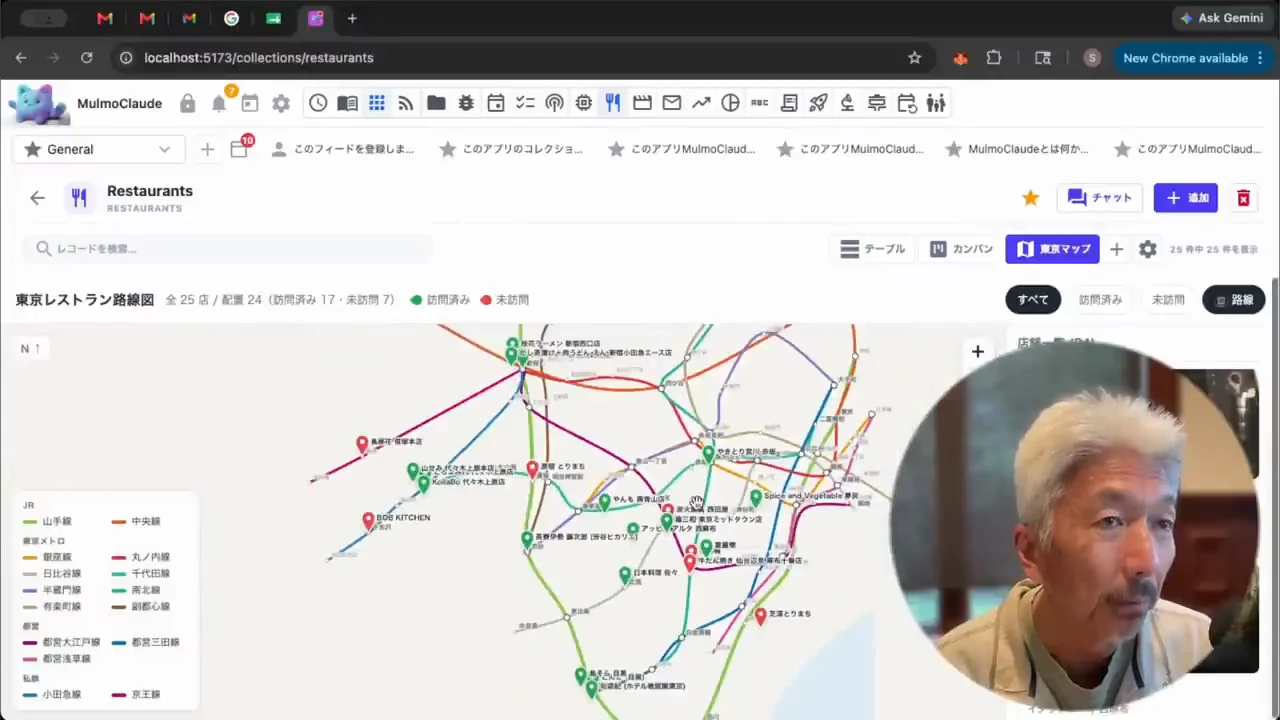Open このフィードを登録しま... shortcut
Image resolution: width=1280 pixels, height=720 pixels.
tap(343, 149)
